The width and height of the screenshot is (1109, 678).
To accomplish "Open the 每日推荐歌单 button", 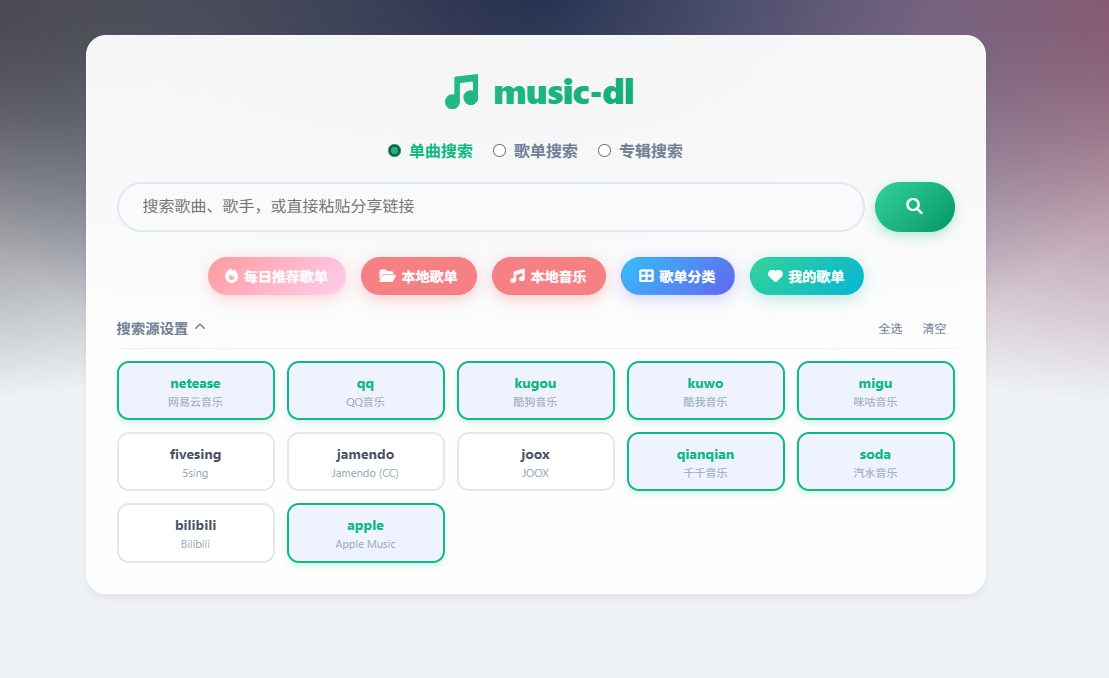I will coord(277,276).
